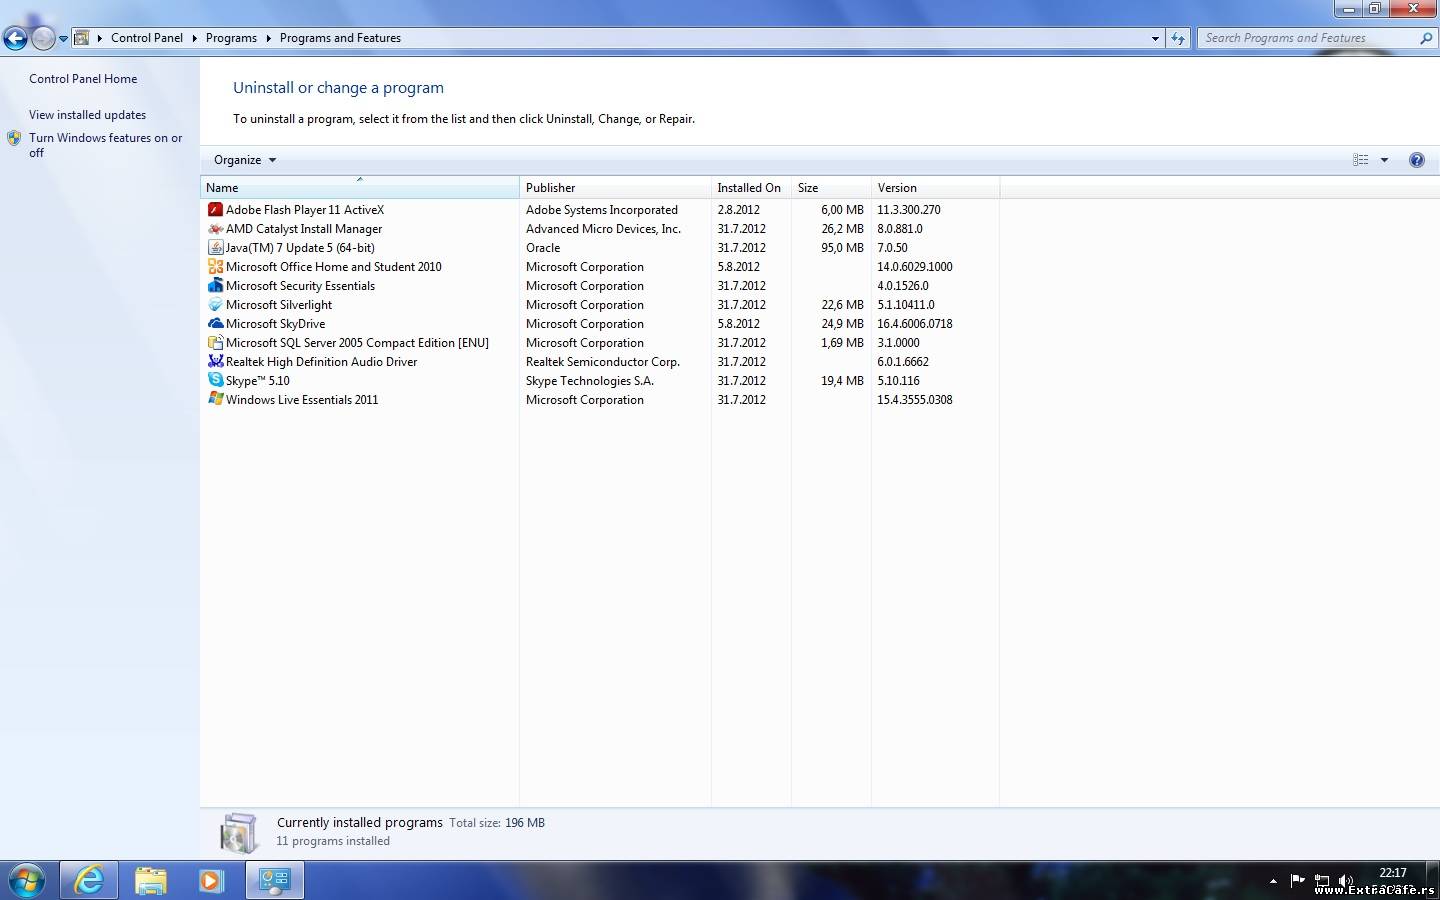Click the Forward navigation arrow
The height and width of the screenshot is (900, 1440).
(43, 38)
